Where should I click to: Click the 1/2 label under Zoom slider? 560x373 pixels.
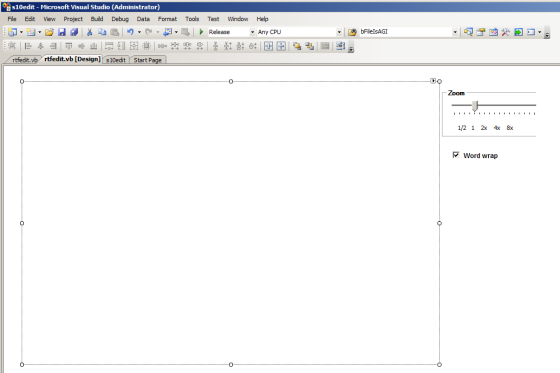462,128
